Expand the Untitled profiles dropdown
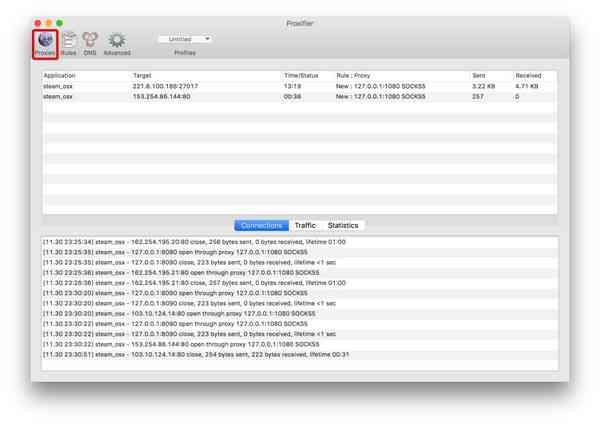 pos(185,39)
